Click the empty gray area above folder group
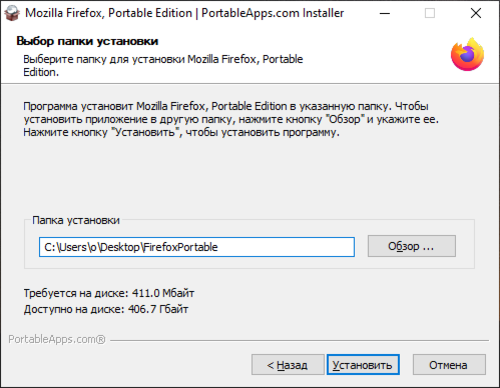 [250, 177]
